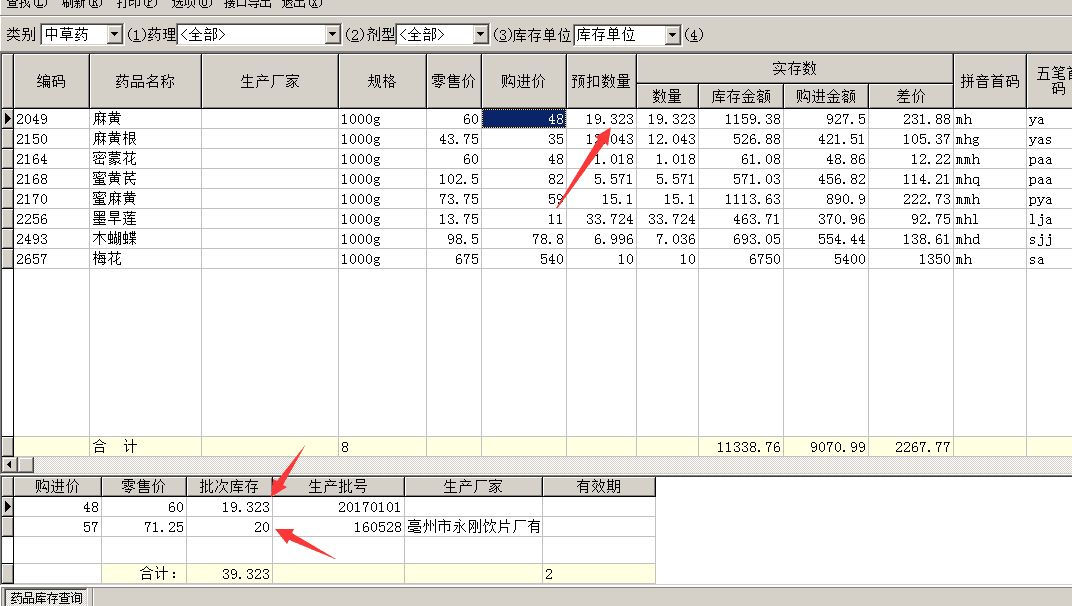The width and height of the screenshot is (1072, 606).
Task: Click 库存金额 value 1159.38
Action: 741,118
